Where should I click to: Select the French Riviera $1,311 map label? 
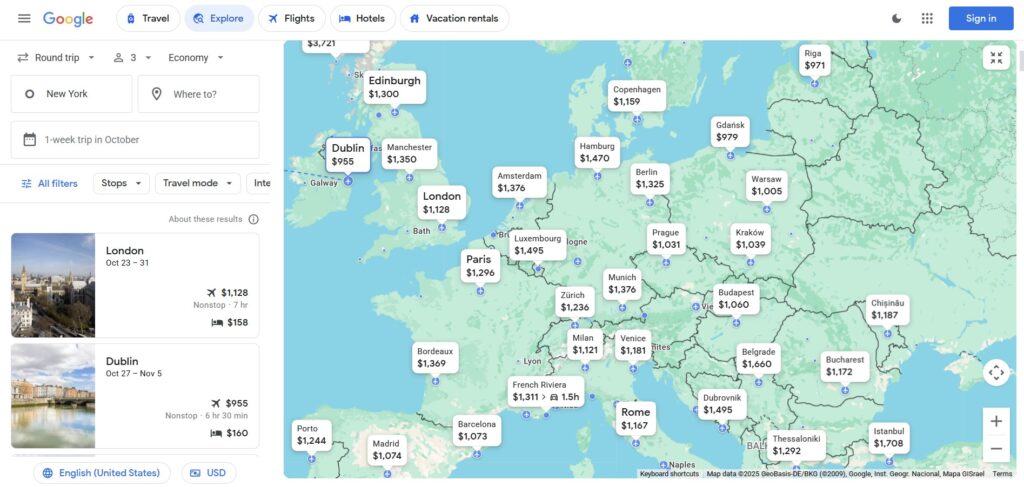tap(546, 391)
